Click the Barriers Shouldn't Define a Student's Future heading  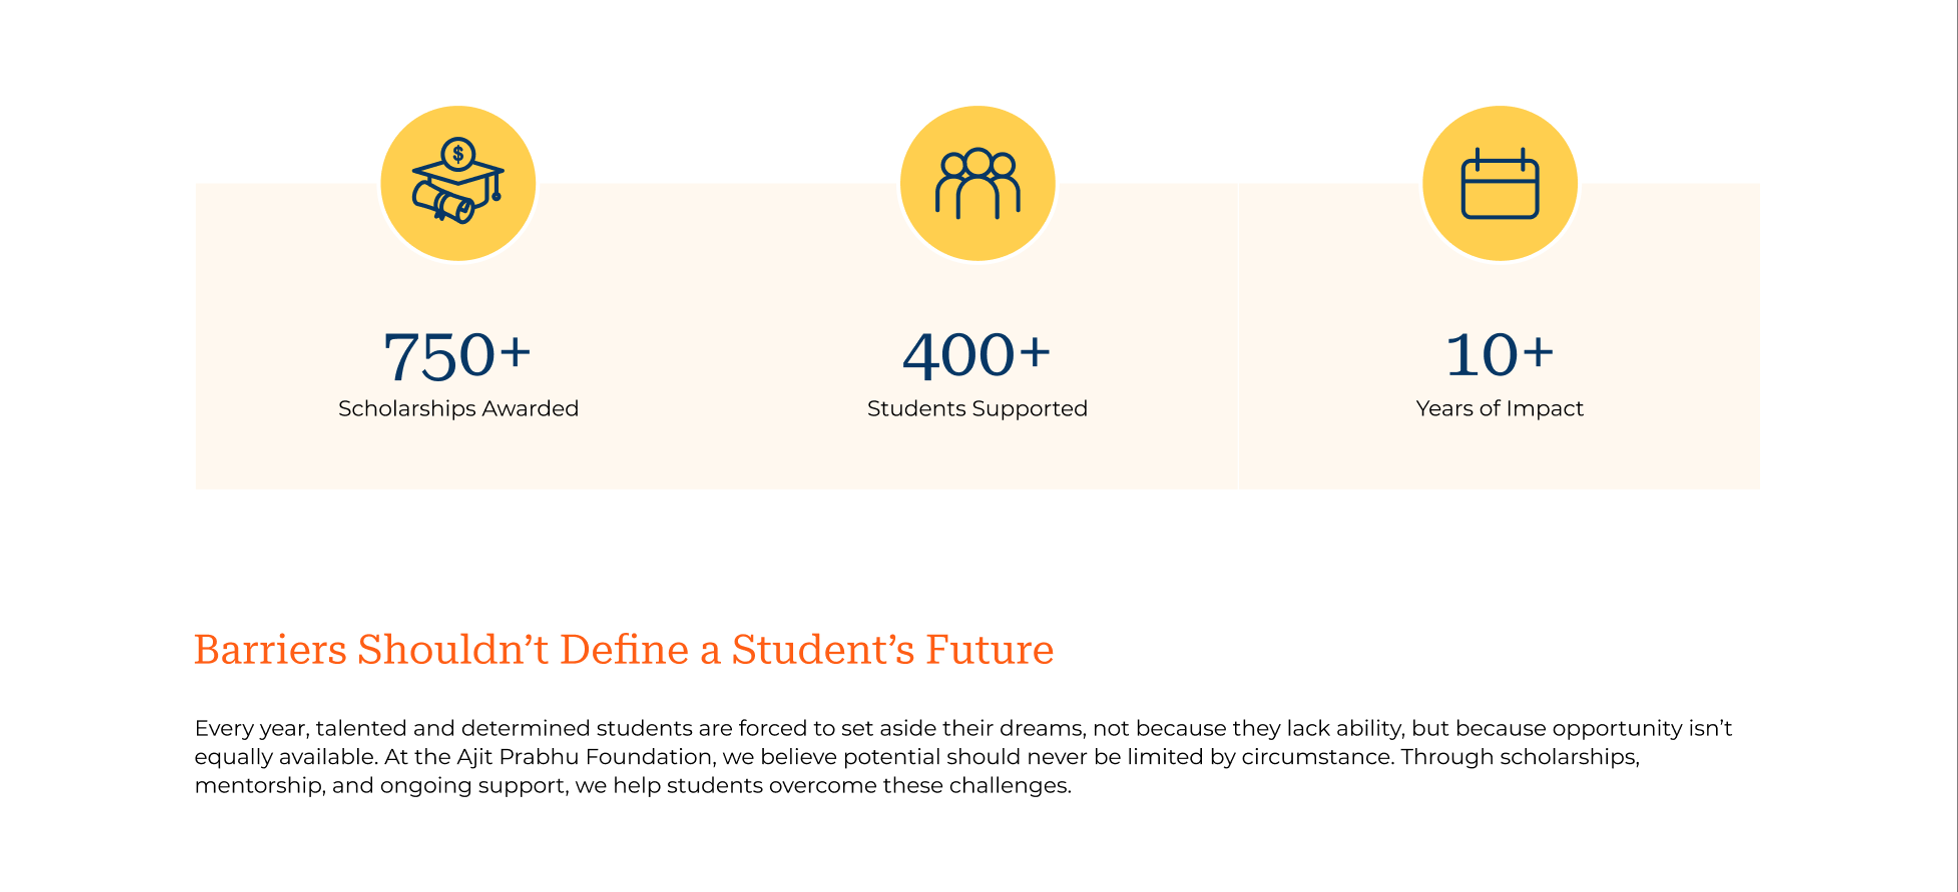(624, 650)
